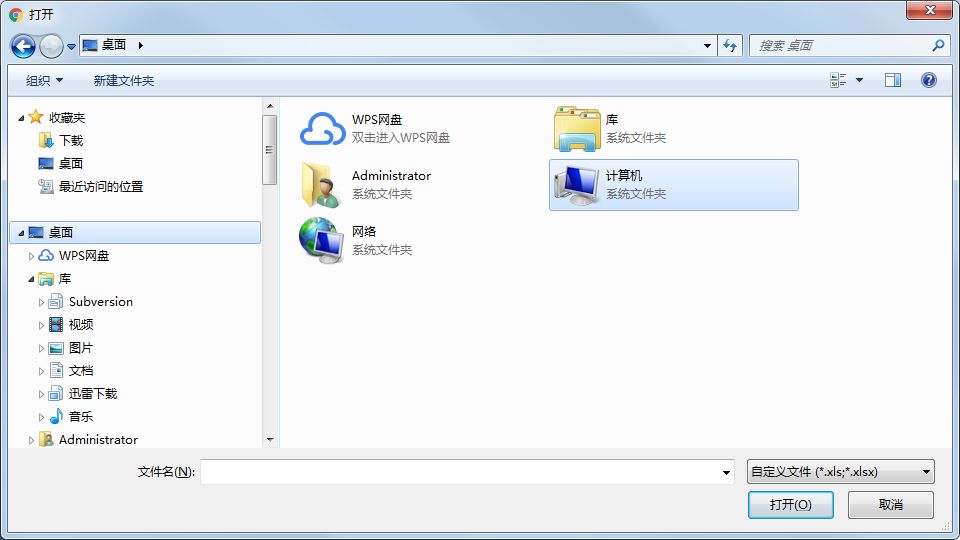Select the WPS网盘 cloud icon item
This screenshot has width=960, height=540.
[323, 129]
